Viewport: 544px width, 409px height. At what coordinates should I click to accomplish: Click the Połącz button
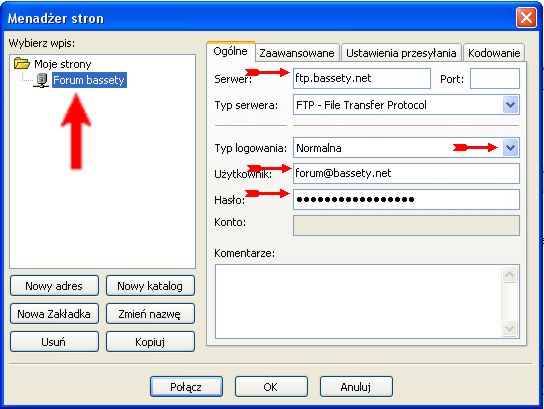click(x=186, y=386)
